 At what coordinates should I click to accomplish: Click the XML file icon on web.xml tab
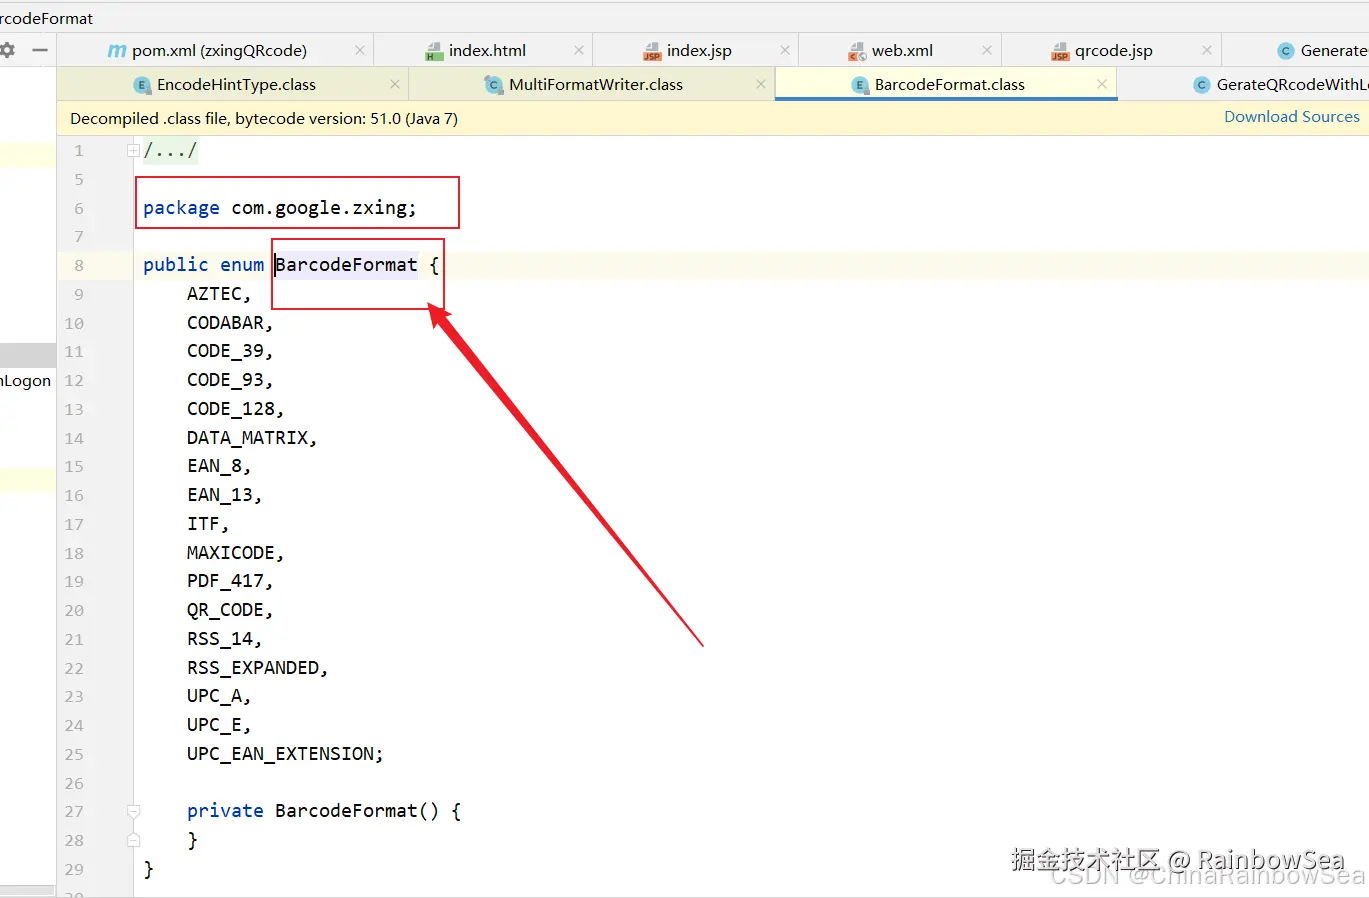[x=857, y=51]
